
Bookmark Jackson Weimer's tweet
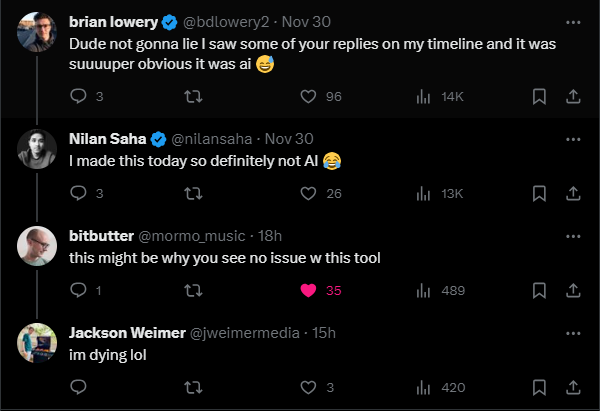coord(539,387)
